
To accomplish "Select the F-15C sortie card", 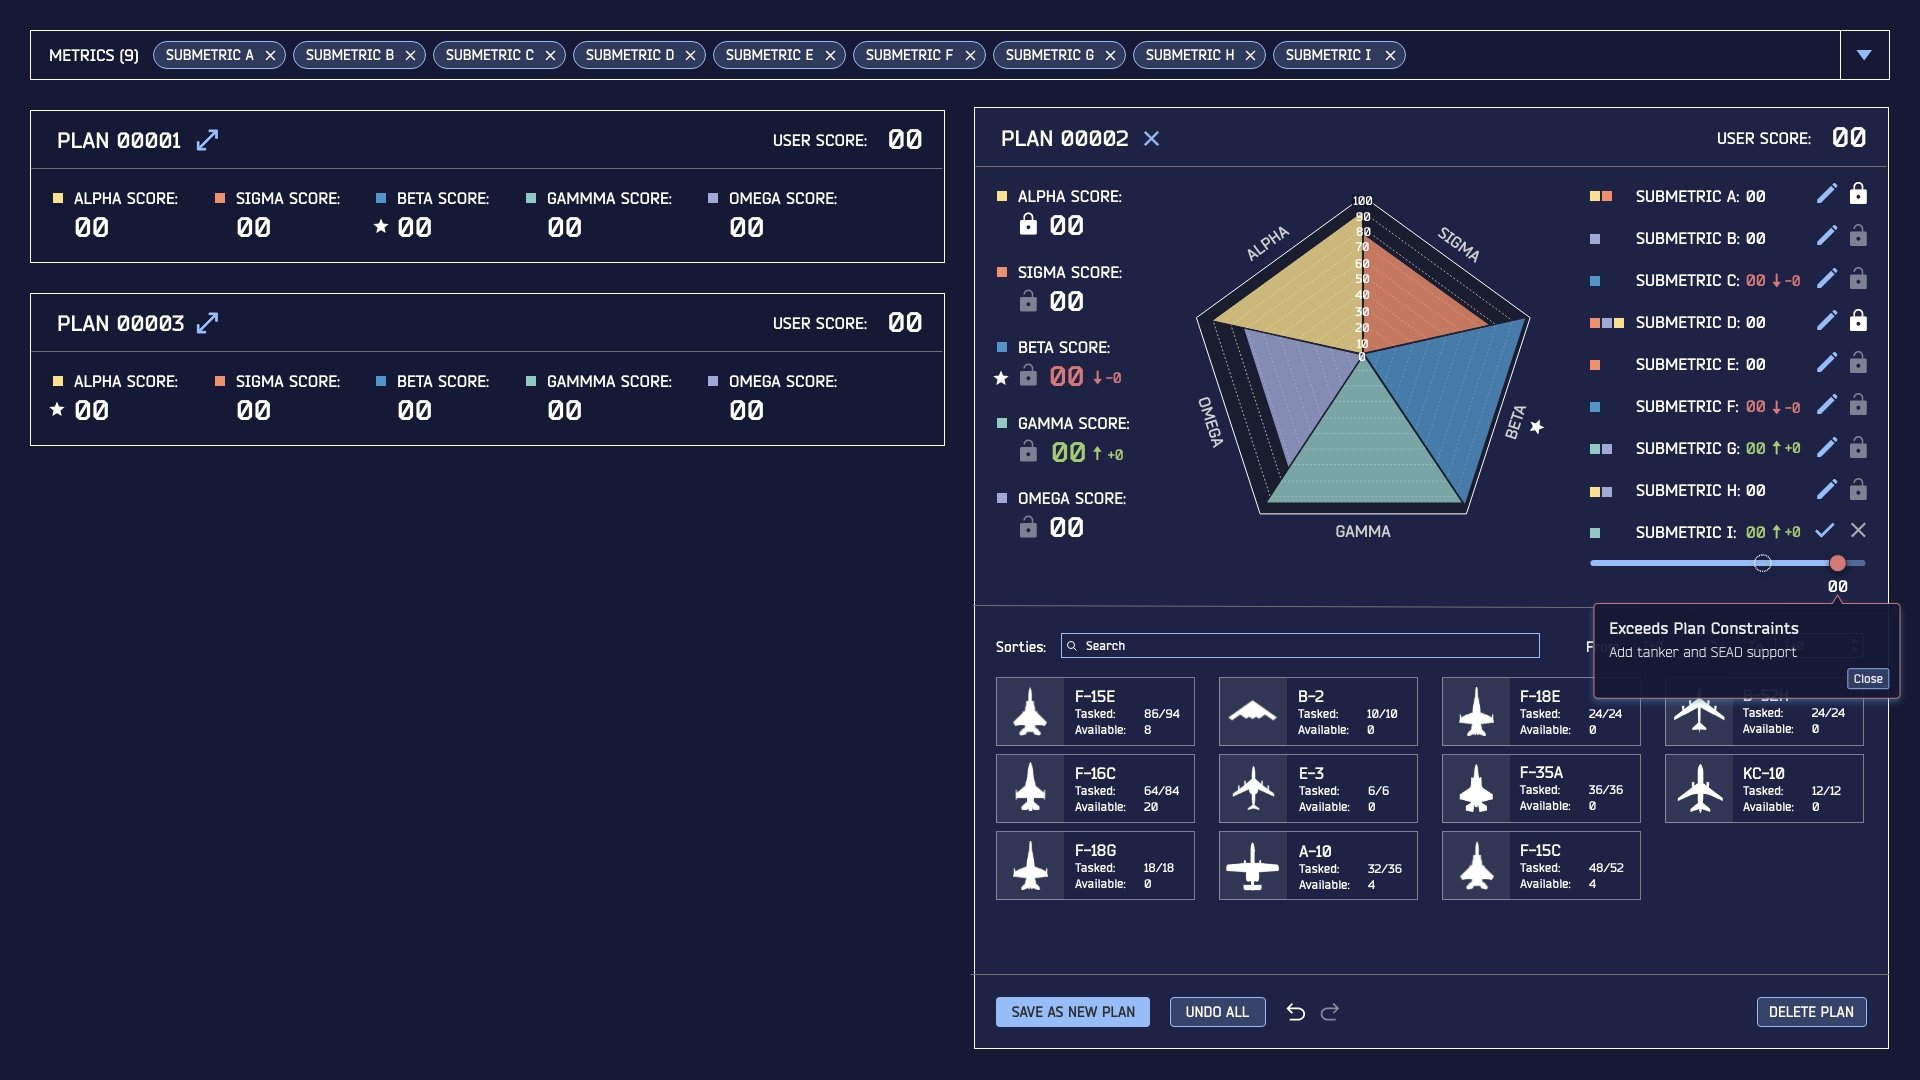I will [1541, 865].
